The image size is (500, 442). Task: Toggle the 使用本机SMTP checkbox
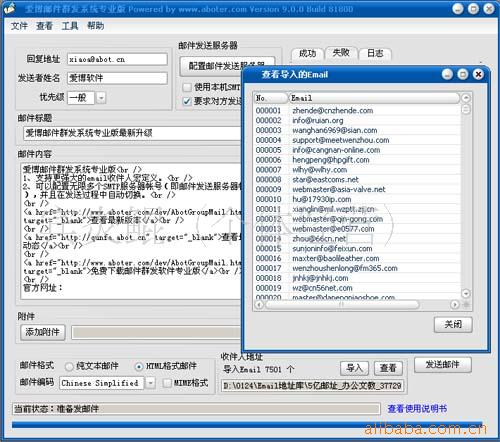187,87
